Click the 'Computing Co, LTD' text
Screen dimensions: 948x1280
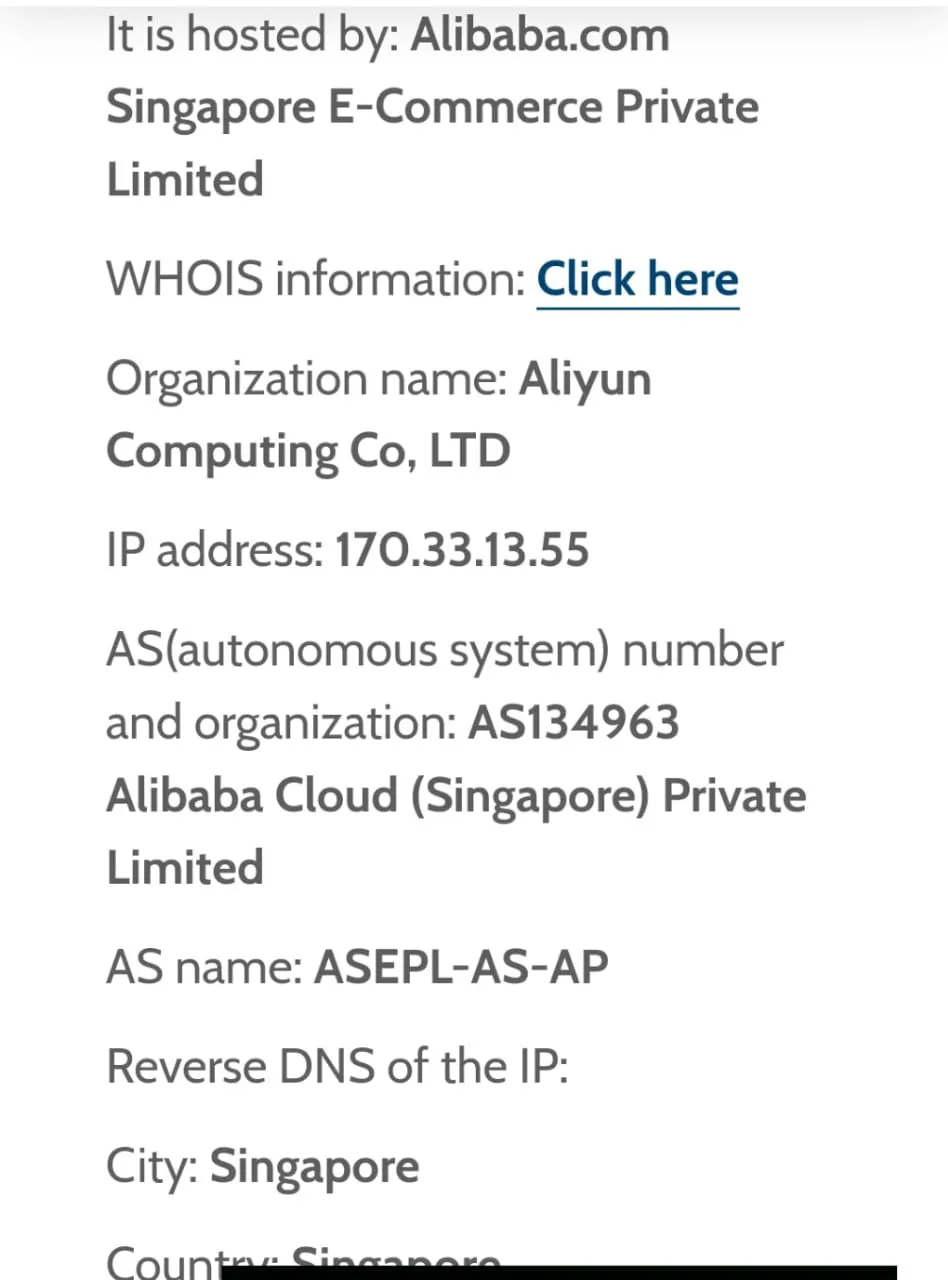click(308, 451)
